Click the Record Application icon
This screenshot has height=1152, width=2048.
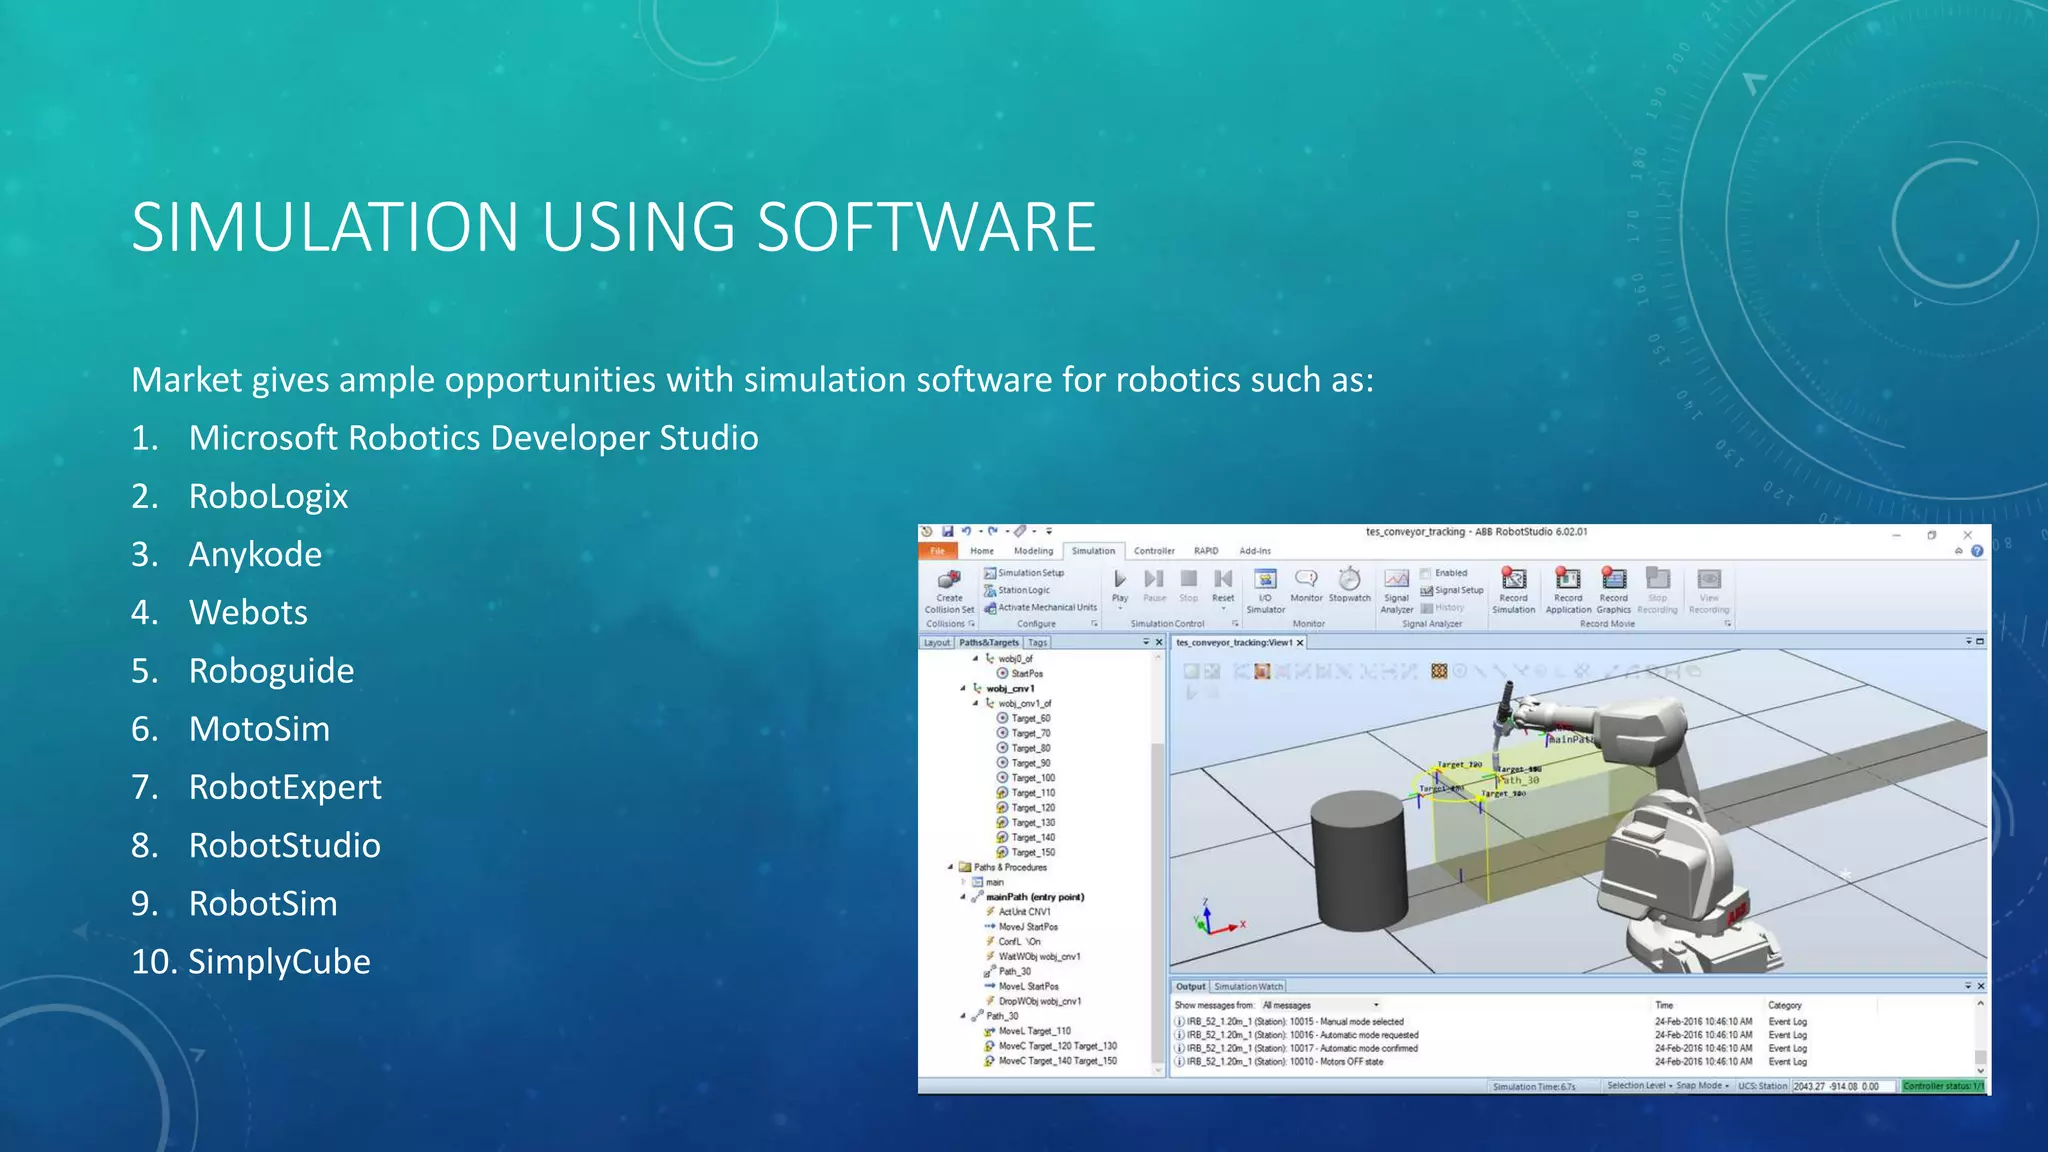pos(1568,579)
